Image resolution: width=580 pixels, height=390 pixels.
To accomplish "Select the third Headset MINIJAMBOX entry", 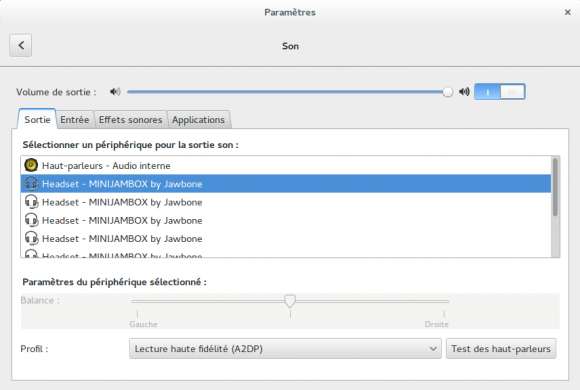I will (x=286, y=220).
